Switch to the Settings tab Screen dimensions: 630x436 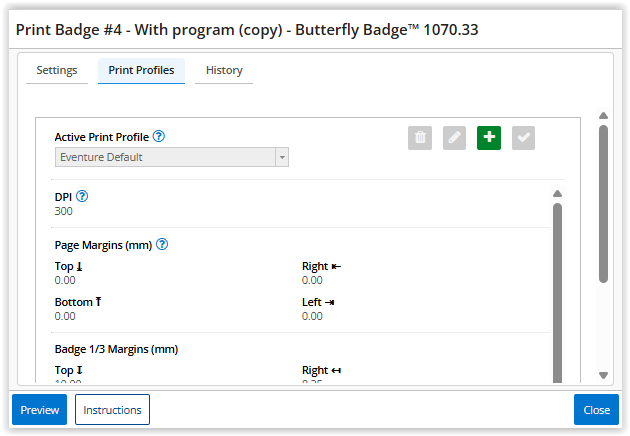coord(57,71)
